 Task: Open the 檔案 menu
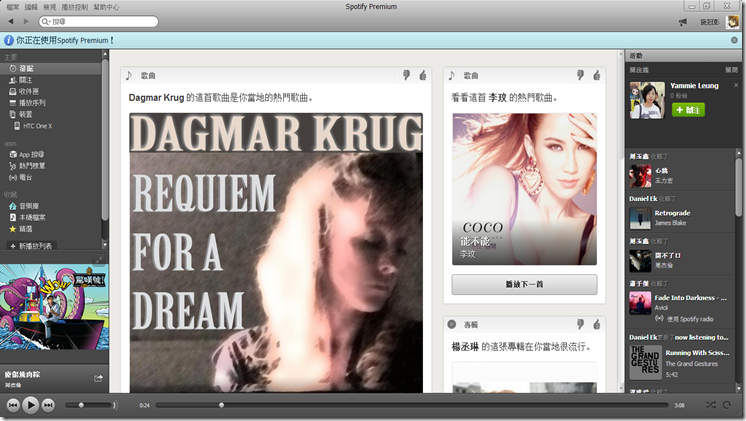[13, 7]
